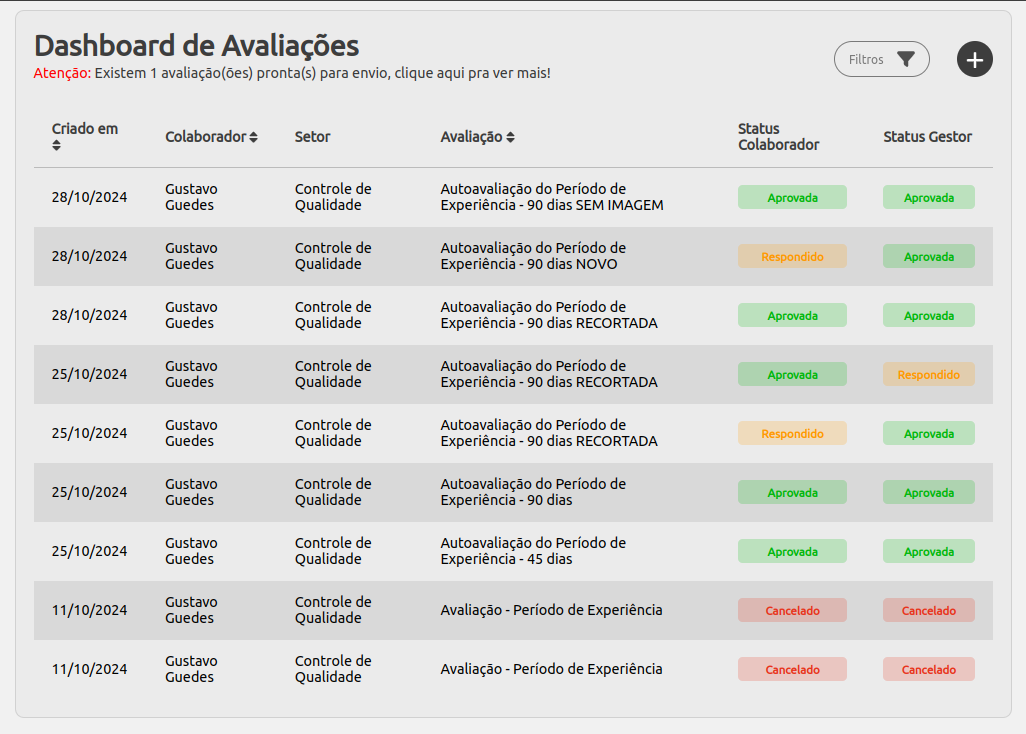The image size is (1026, 734).
Task: Click Cancelado manager badge in first cancelled row
Action: coord(928,611)
